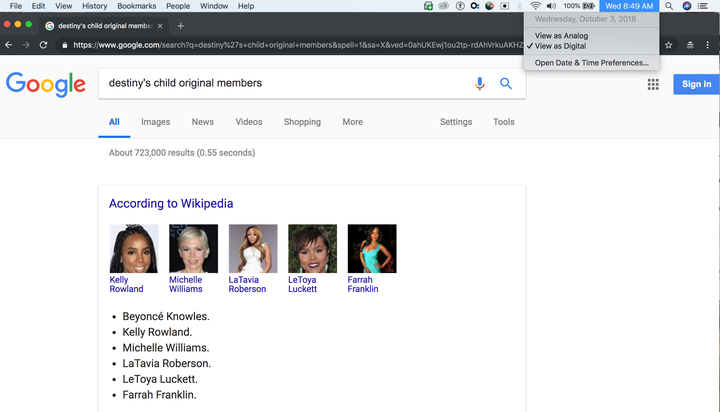720x412 pixels.
Task: Open Notification Center in the menu bar
Action: pyautogui.click(x=703, y=6)
